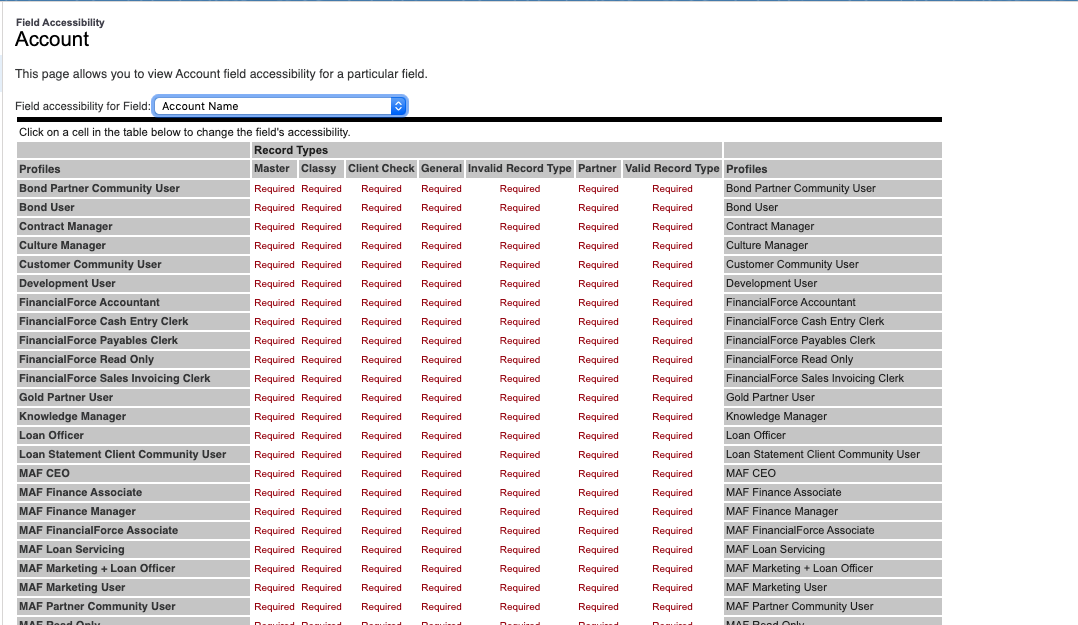Click Client Check cell for MAF Finance Associate

(382, 493)
